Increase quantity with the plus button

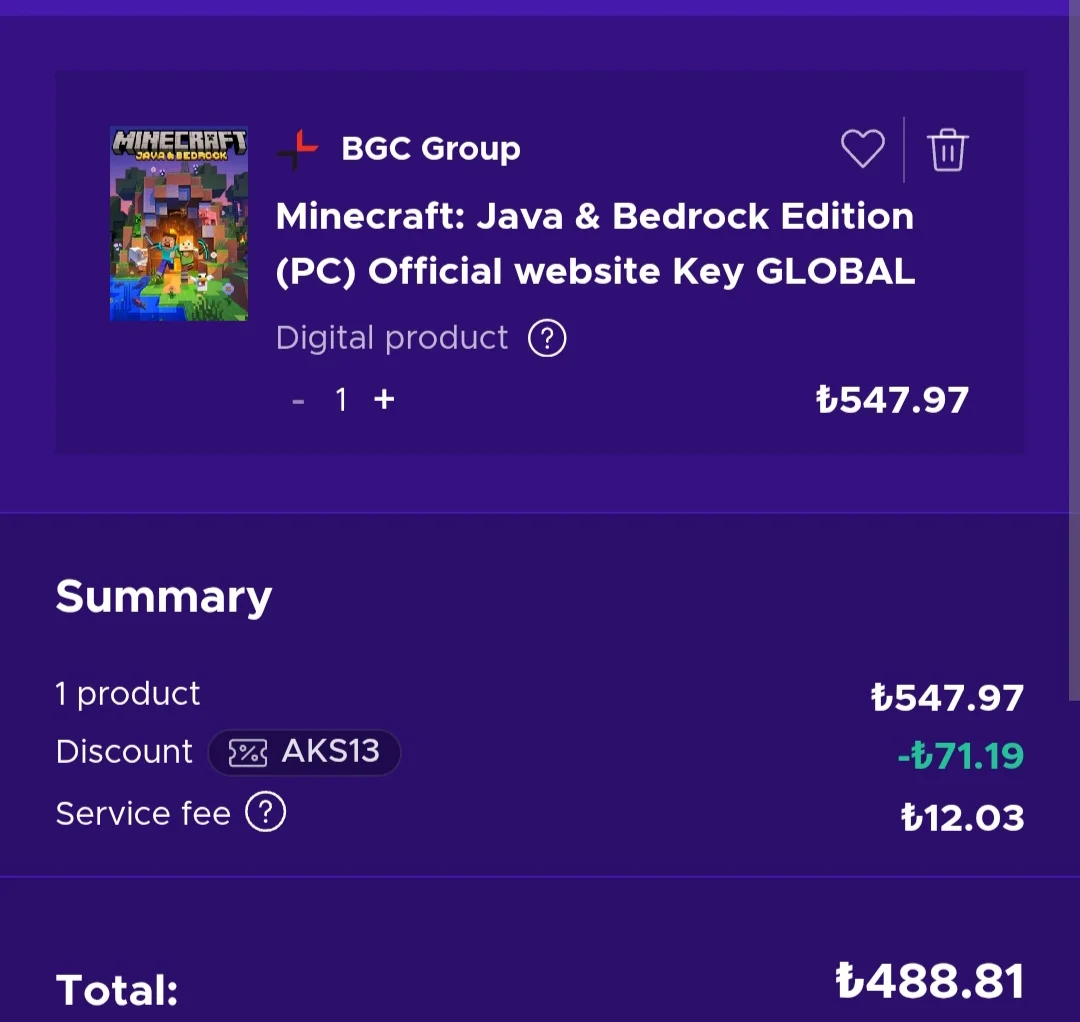384,400
